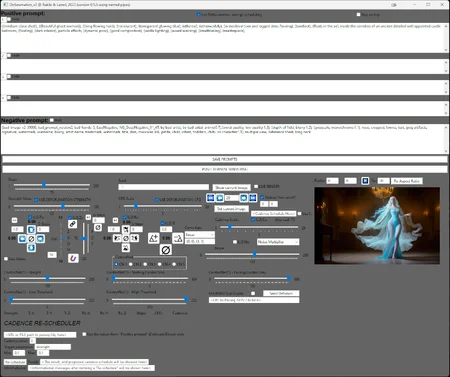The width and height of the screenshot is (450, 377).
Task: Click the skip-to-first-frame icon
Action: (210, 198)
